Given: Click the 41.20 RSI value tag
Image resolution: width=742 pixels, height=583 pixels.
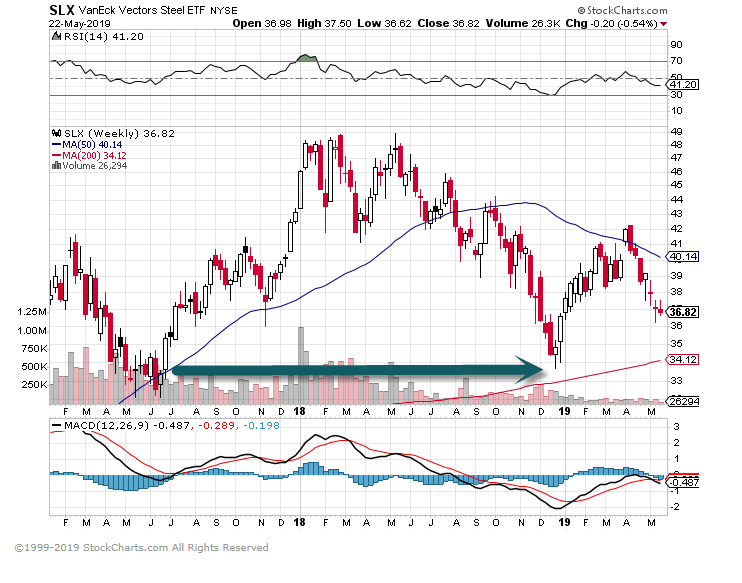Looking at the screenshot, I should pos(682,85).
